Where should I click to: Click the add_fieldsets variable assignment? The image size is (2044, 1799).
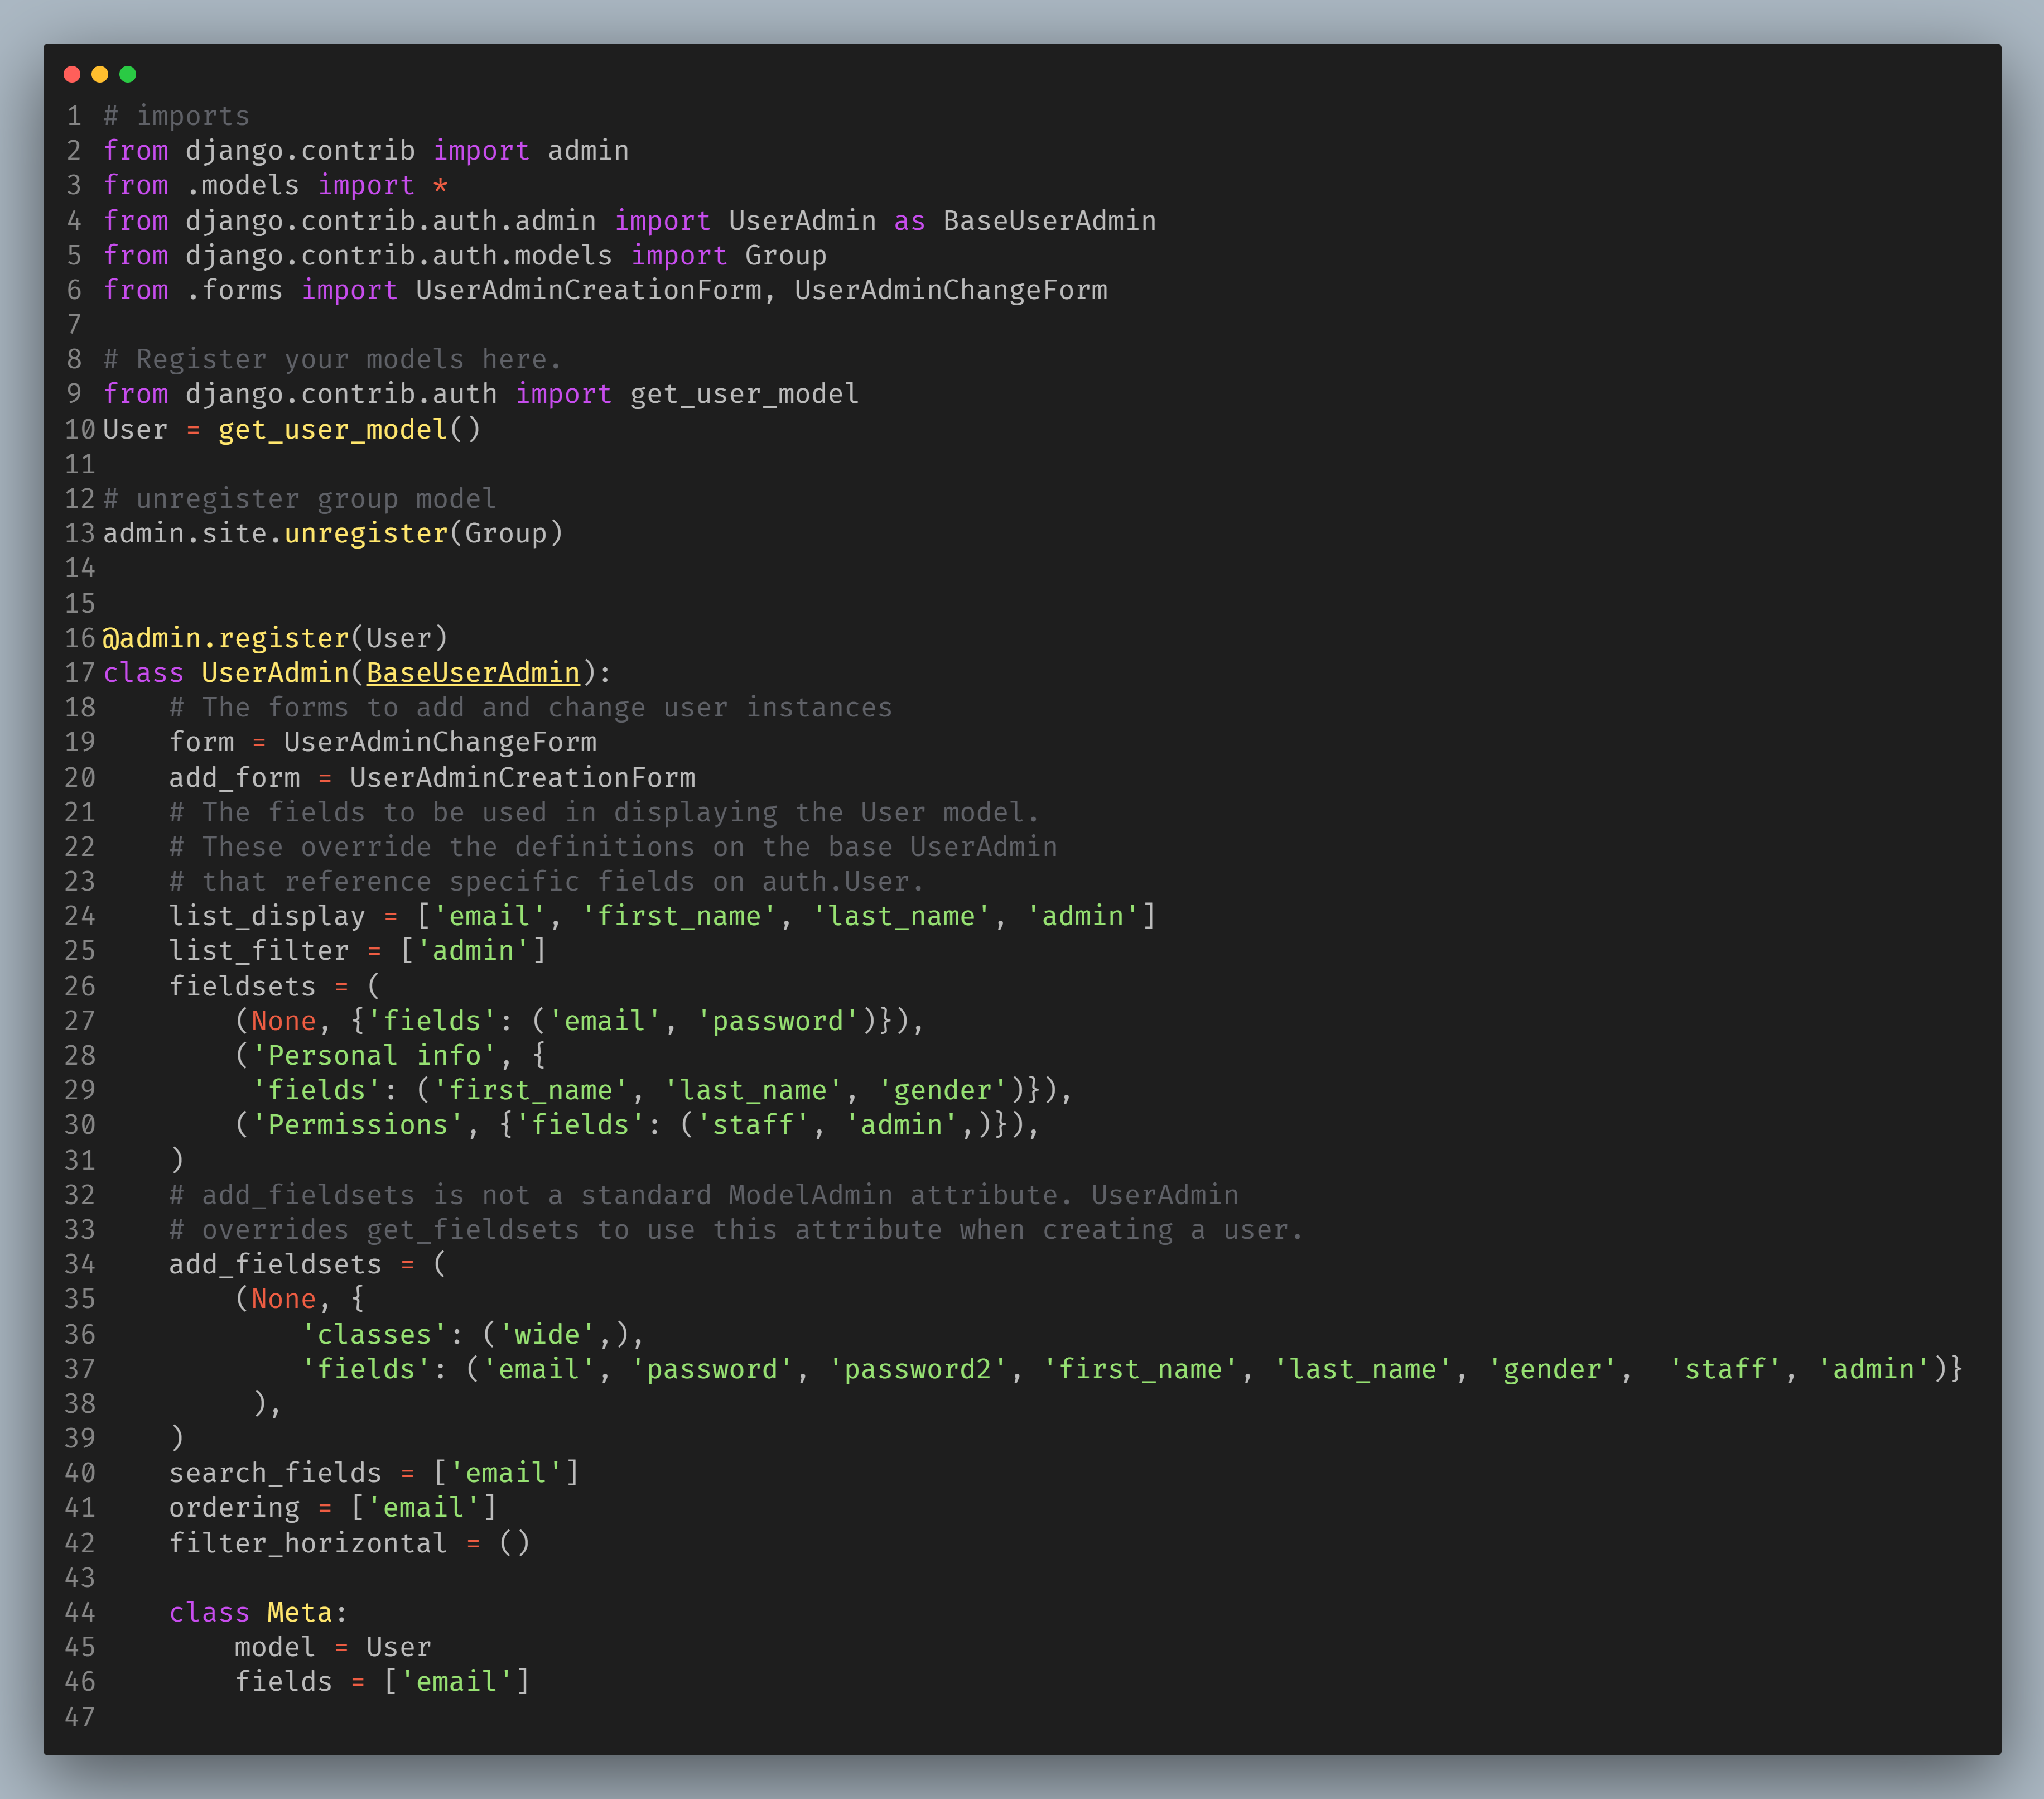(x=275, y=1264)
